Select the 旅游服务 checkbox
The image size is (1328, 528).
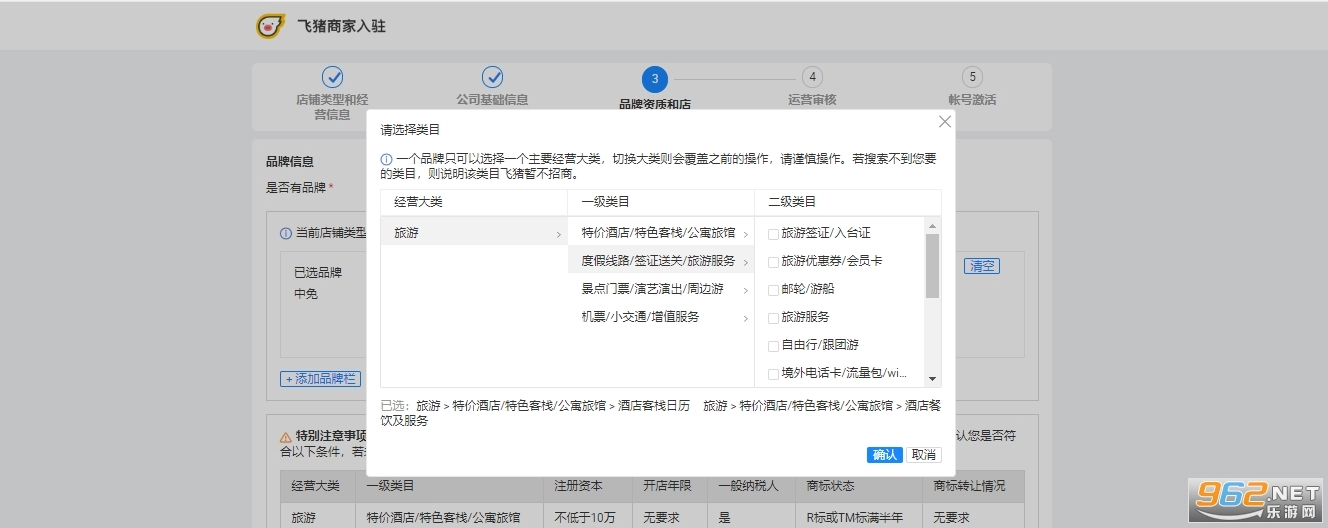773,317
